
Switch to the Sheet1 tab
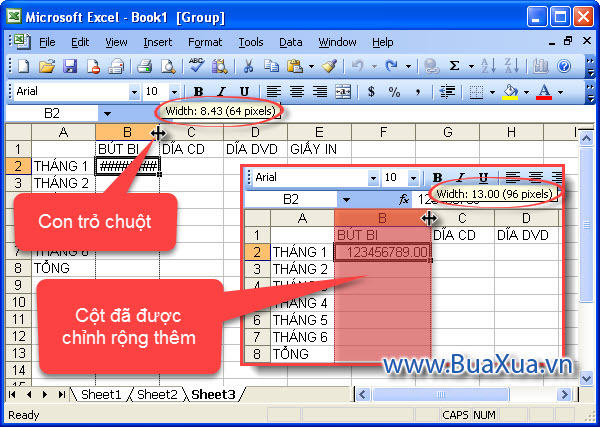point(101,394)
